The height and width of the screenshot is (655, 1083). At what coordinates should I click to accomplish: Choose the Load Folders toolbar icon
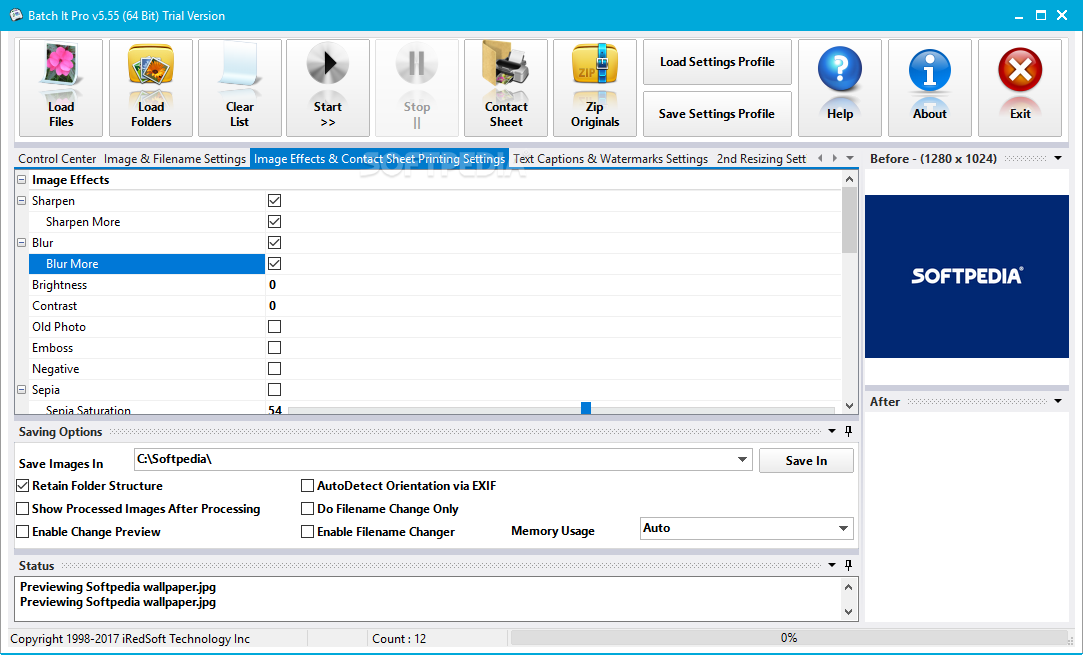click(x=151, y=88)
